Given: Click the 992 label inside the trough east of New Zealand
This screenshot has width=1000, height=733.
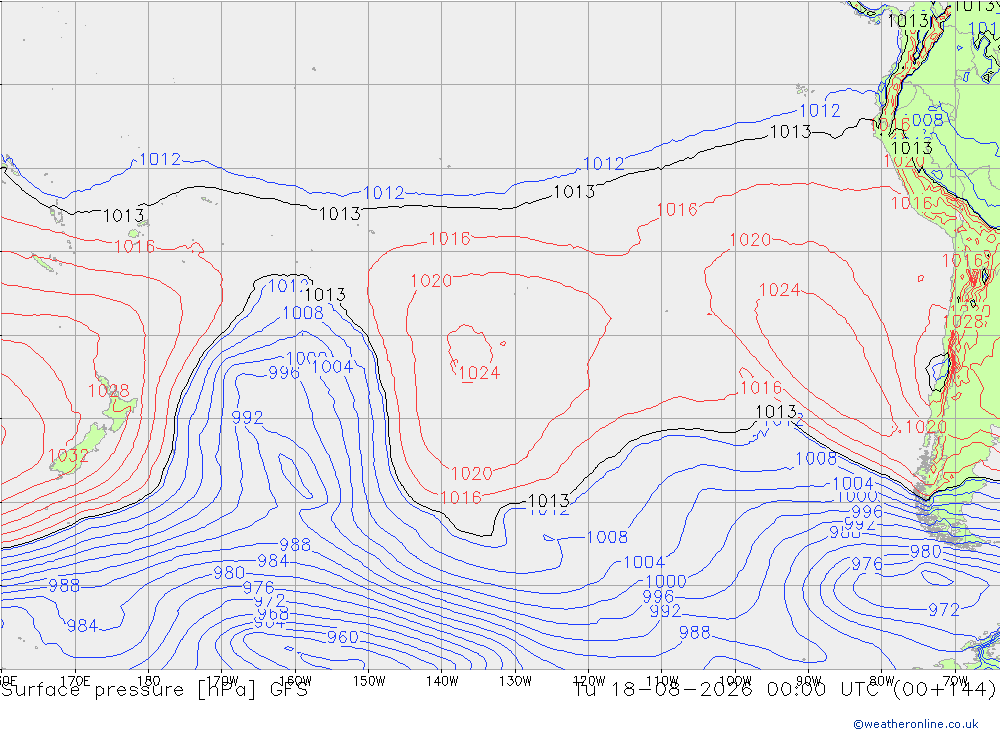Looking at the screenshot, I should pos(247,417).
